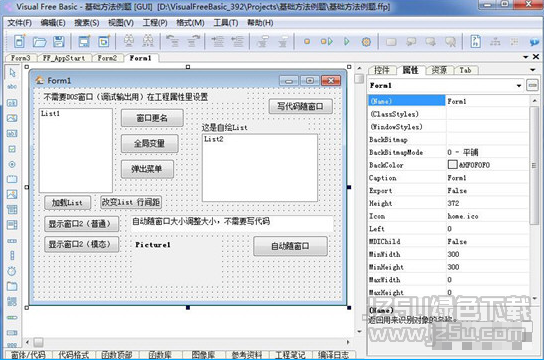Image resolution: width=544 pixels, height=360 pixels.
Task: Select the timer clock control tool
Action: pyautogui.click(x=12, y=271)
